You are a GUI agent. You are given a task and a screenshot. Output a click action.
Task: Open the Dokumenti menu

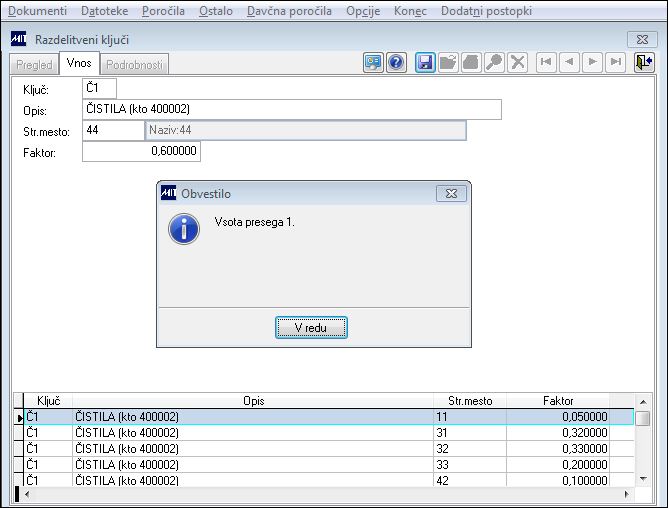pos(37,11)
